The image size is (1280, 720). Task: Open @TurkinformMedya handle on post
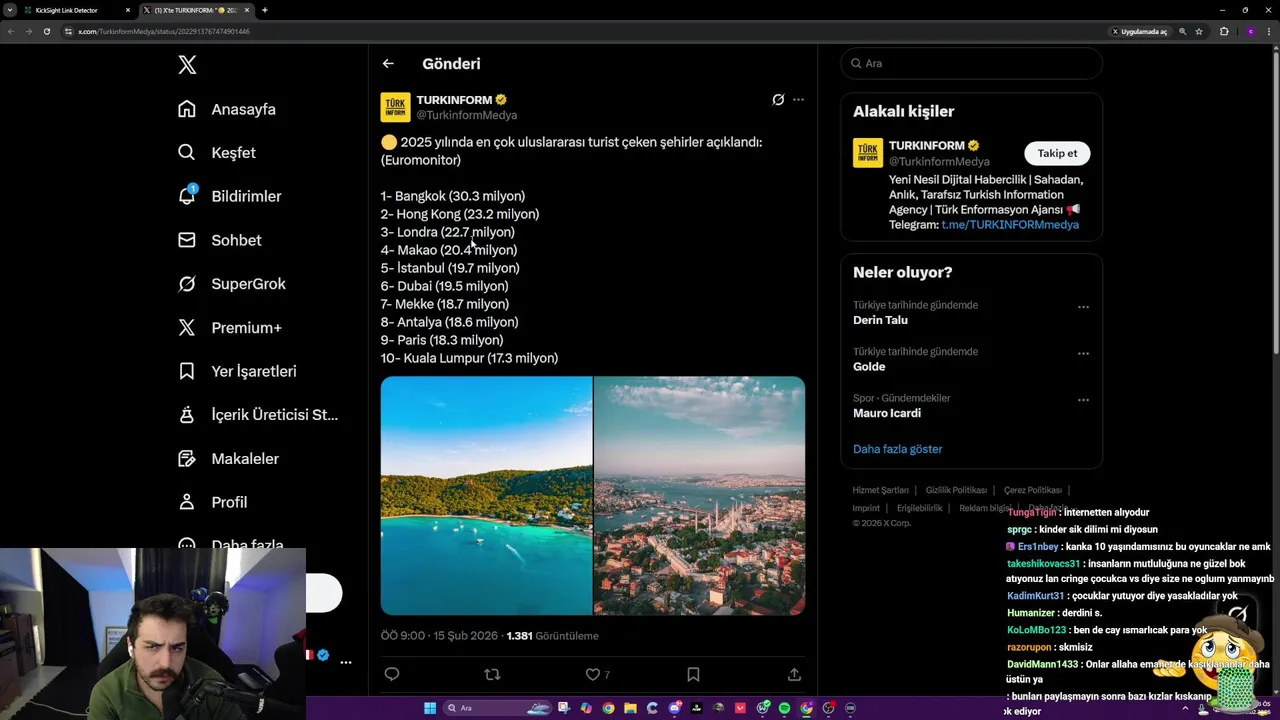coord(466,115)
